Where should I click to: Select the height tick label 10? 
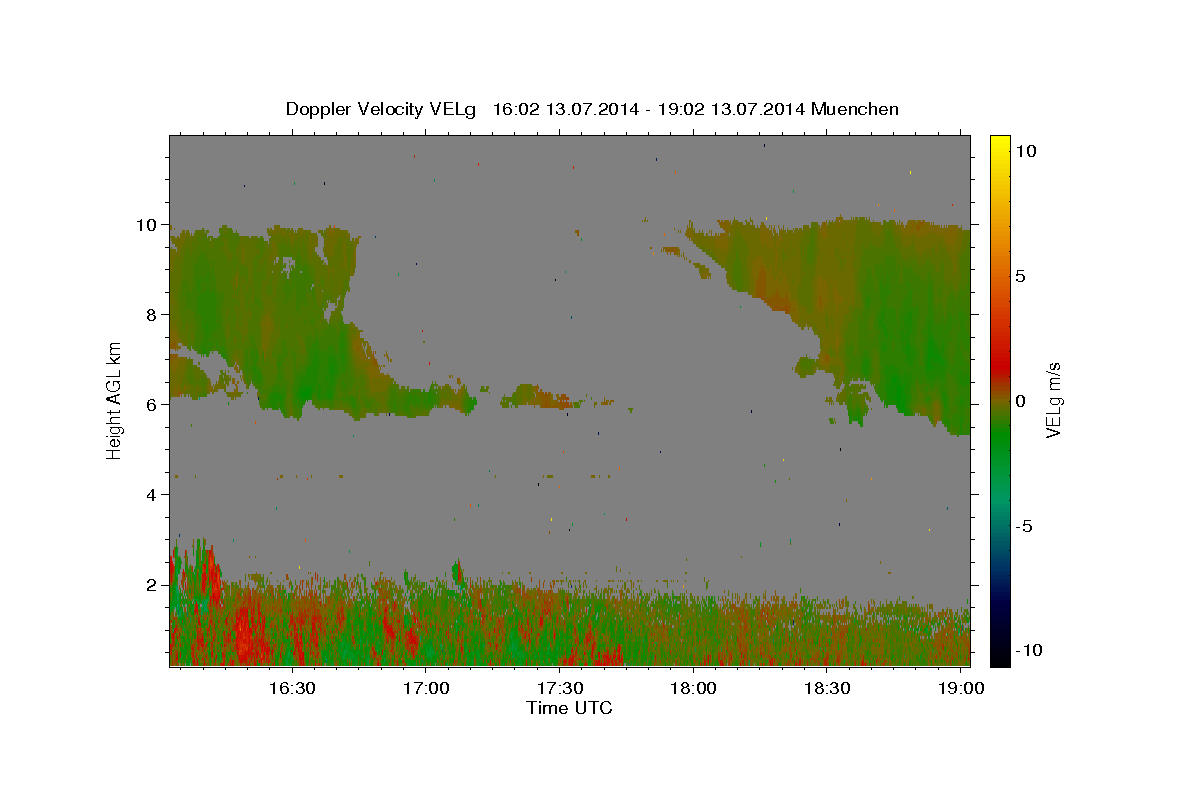point(148,225)
